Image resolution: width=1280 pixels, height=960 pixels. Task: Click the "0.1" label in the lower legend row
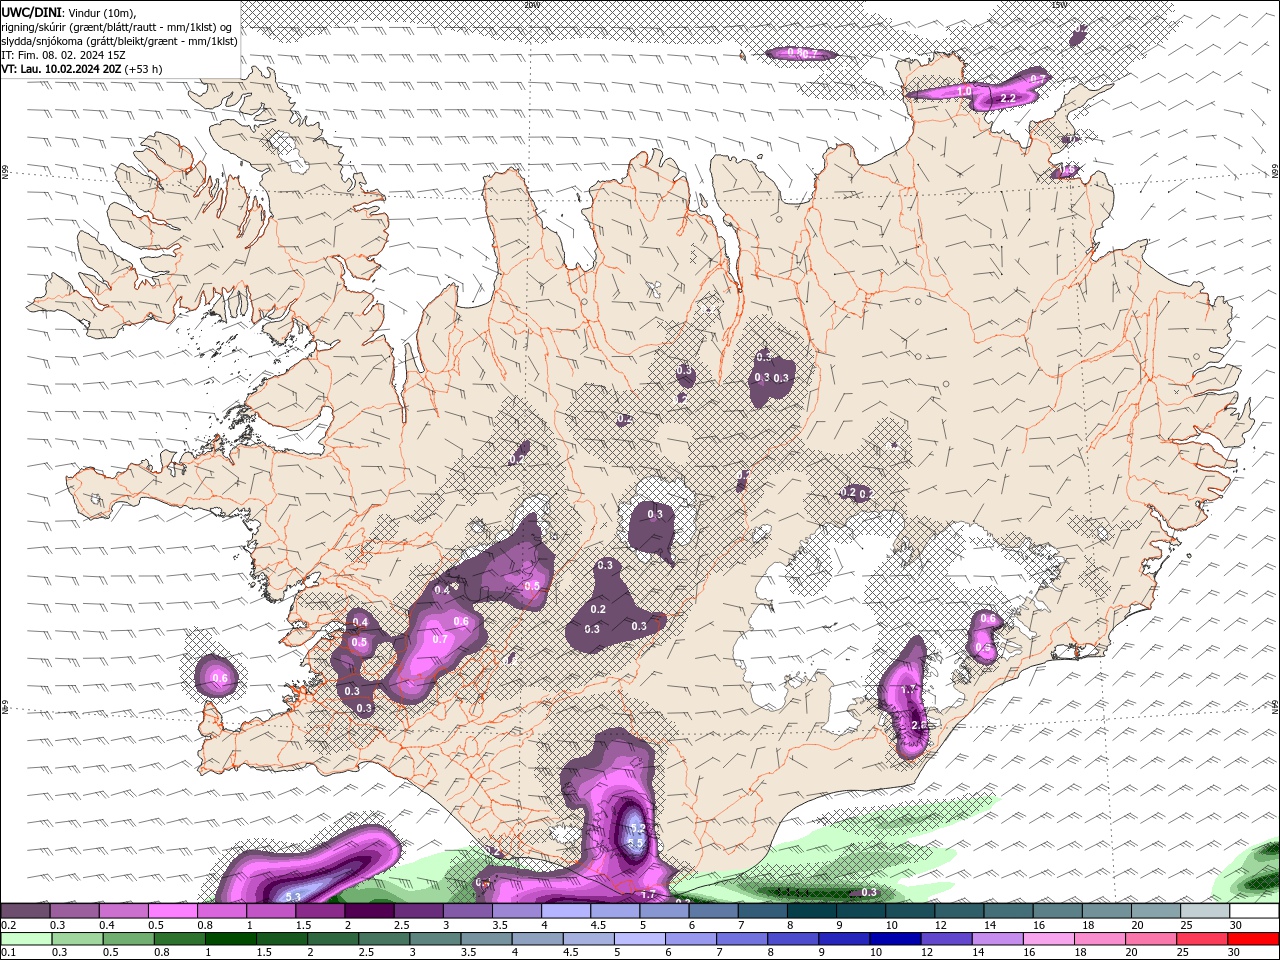coord(8,952)
